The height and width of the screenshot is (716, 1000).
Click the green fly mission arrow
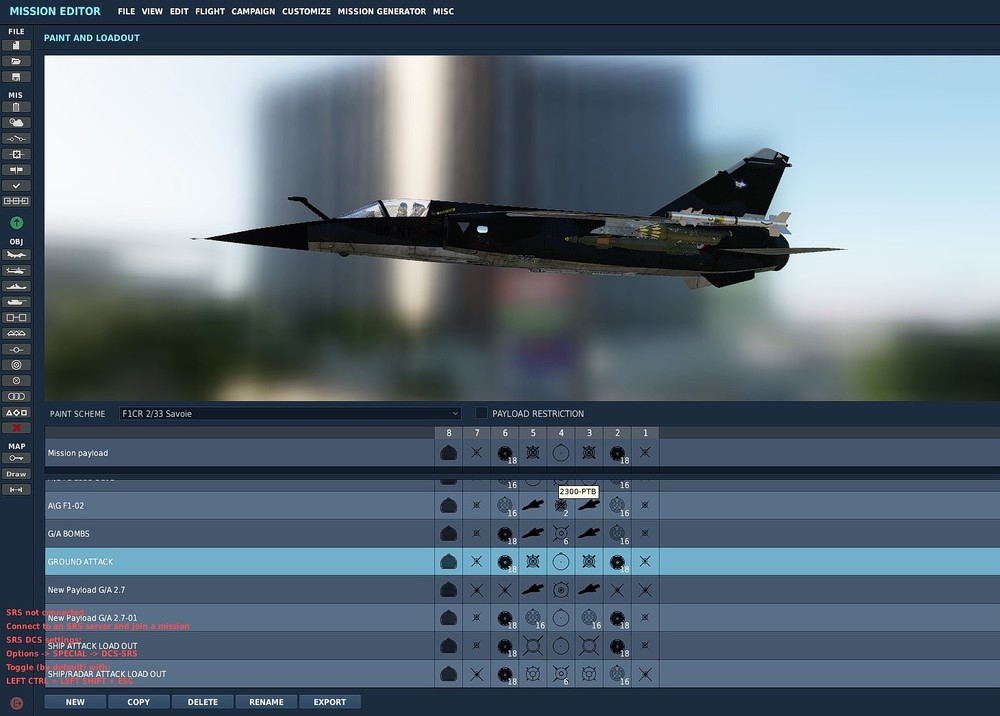pos(17,223)
